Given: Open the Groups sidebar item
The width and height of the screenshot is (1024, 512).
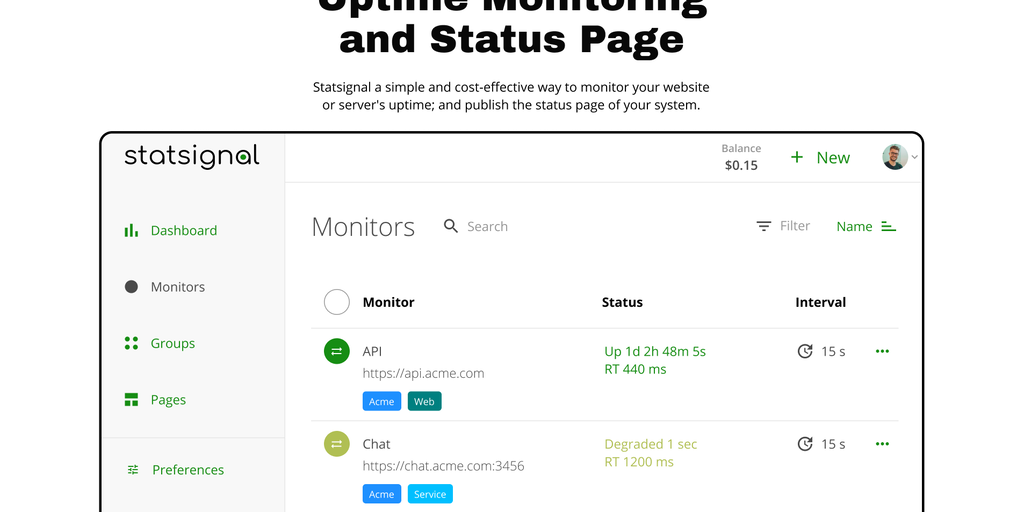Looking at the screenshot, I should [x=172, y=343].
